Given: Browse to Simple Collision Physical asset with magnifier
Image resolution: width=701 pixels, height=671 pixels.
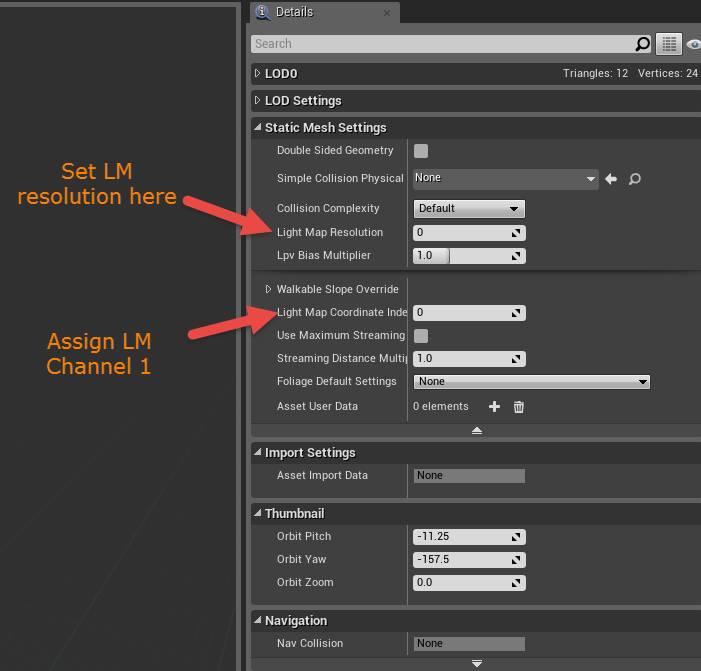Looking at the screenshot, I should tap(634, 179).
